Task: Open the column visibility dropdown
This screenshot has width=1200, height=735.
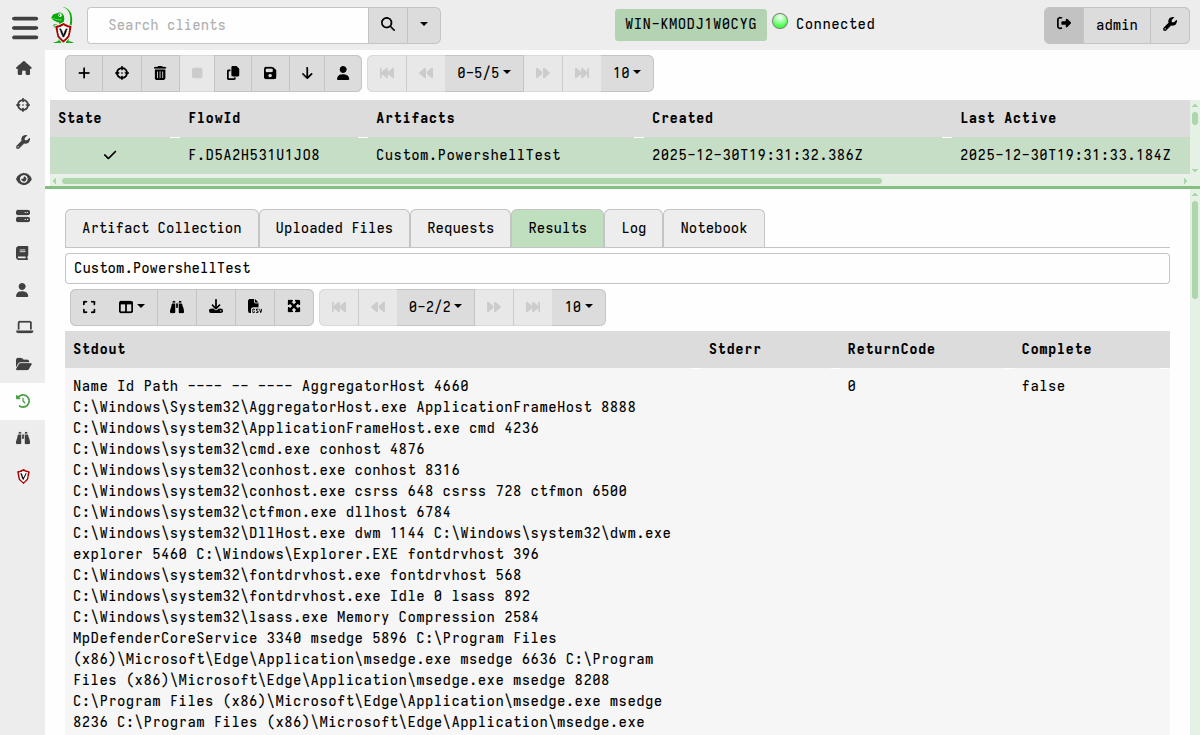Action: pyautogui.click(x=129, y=307)
